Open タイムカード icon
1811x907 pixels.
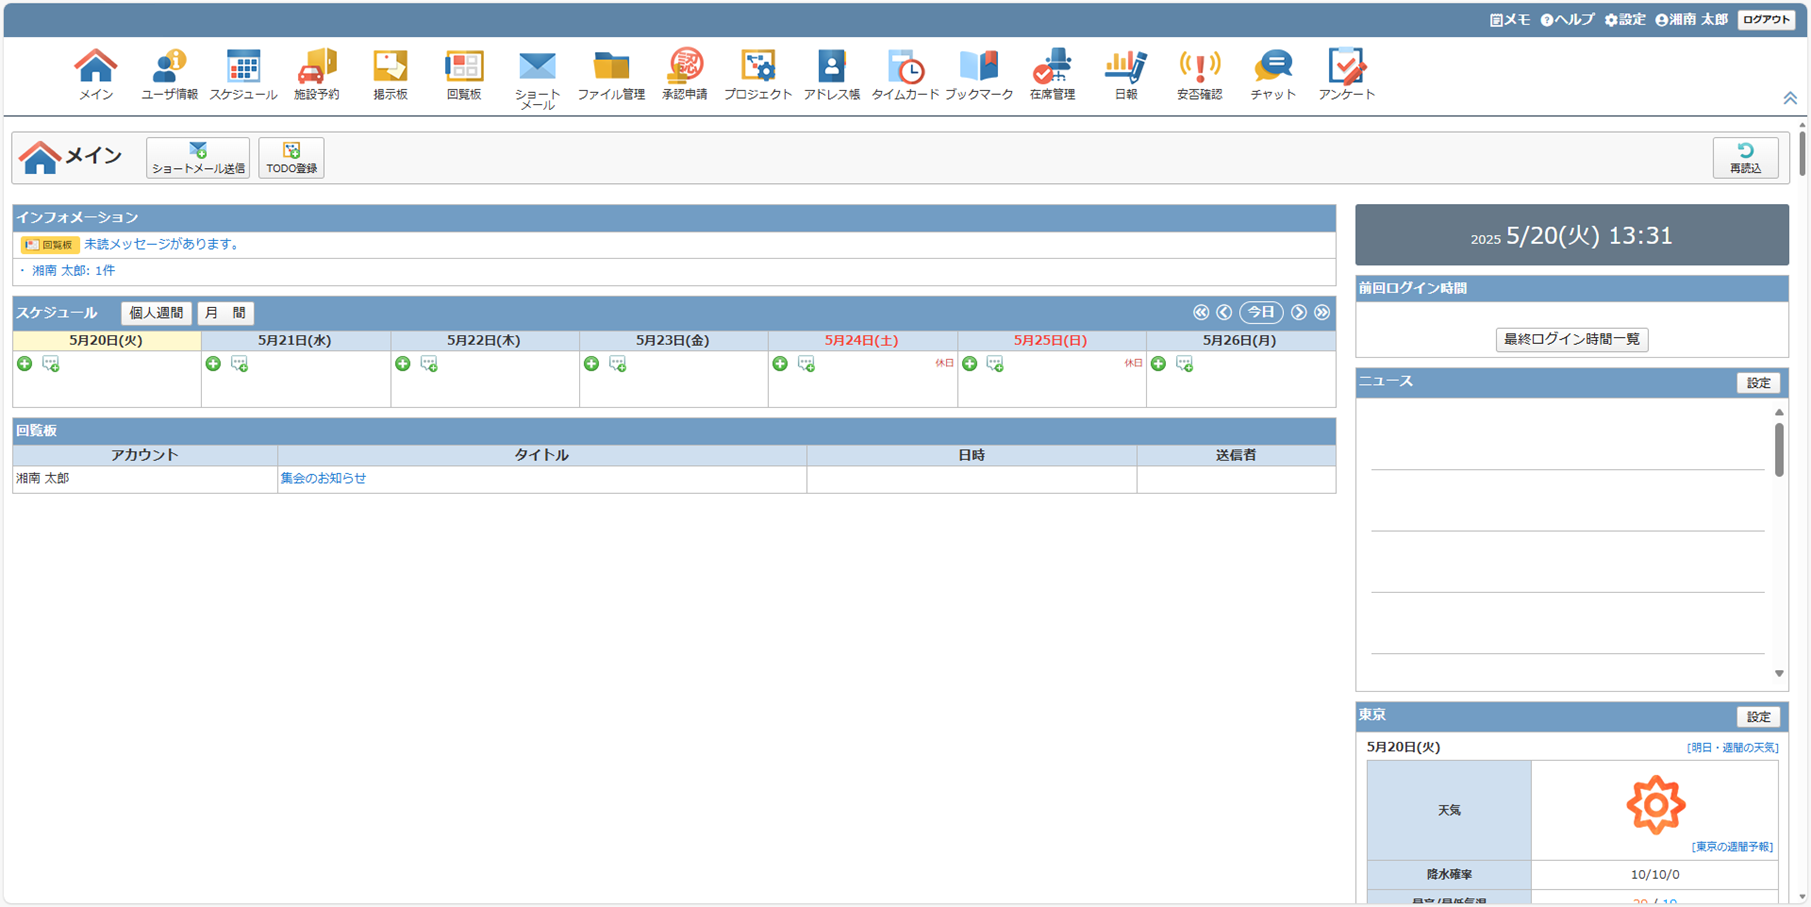pos(905,75)
